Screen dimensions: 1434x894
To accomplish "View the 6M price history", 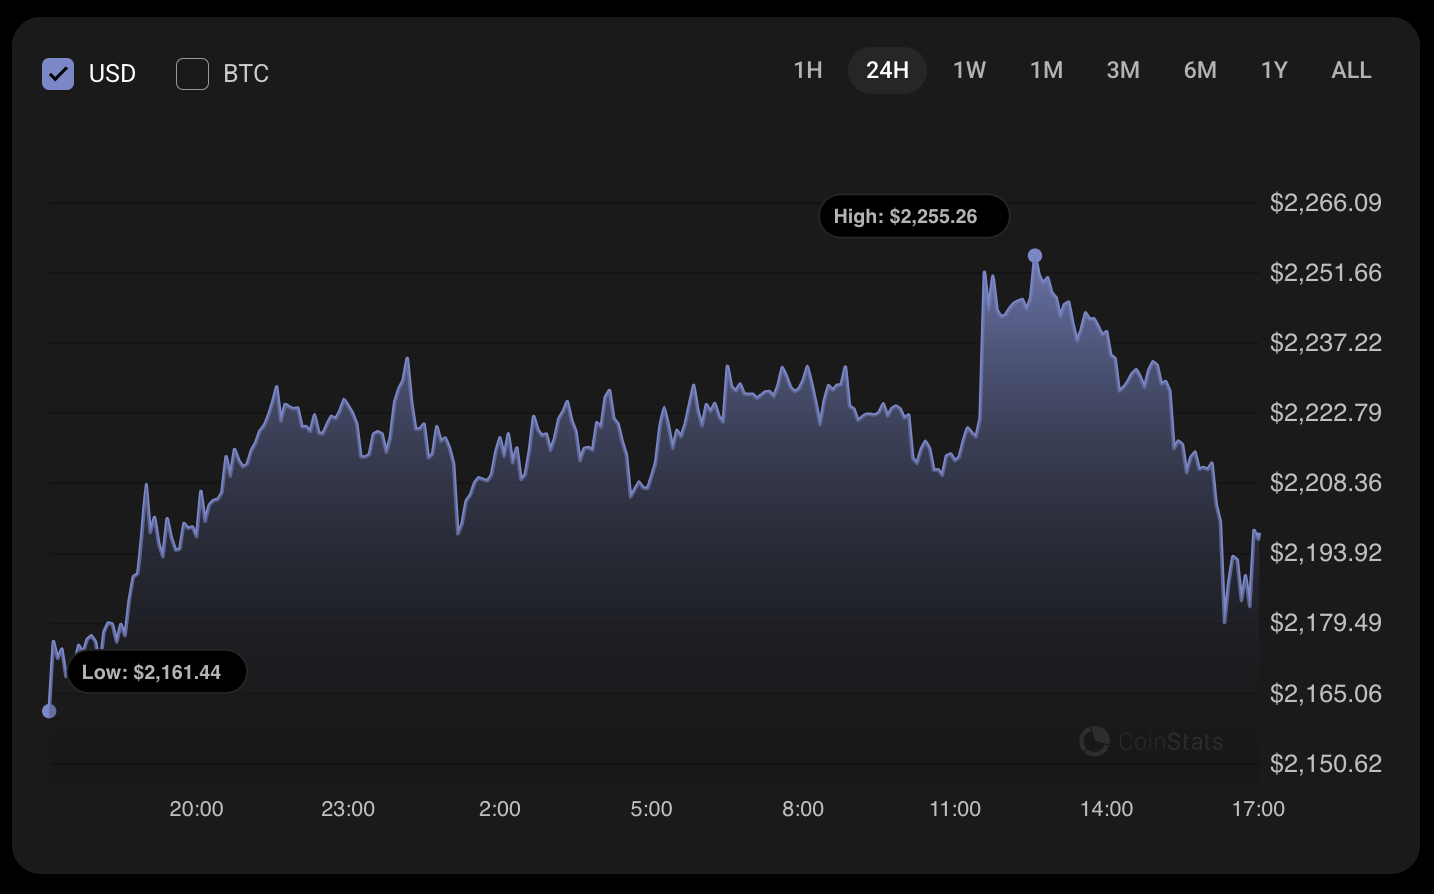I will point(1200,70).
